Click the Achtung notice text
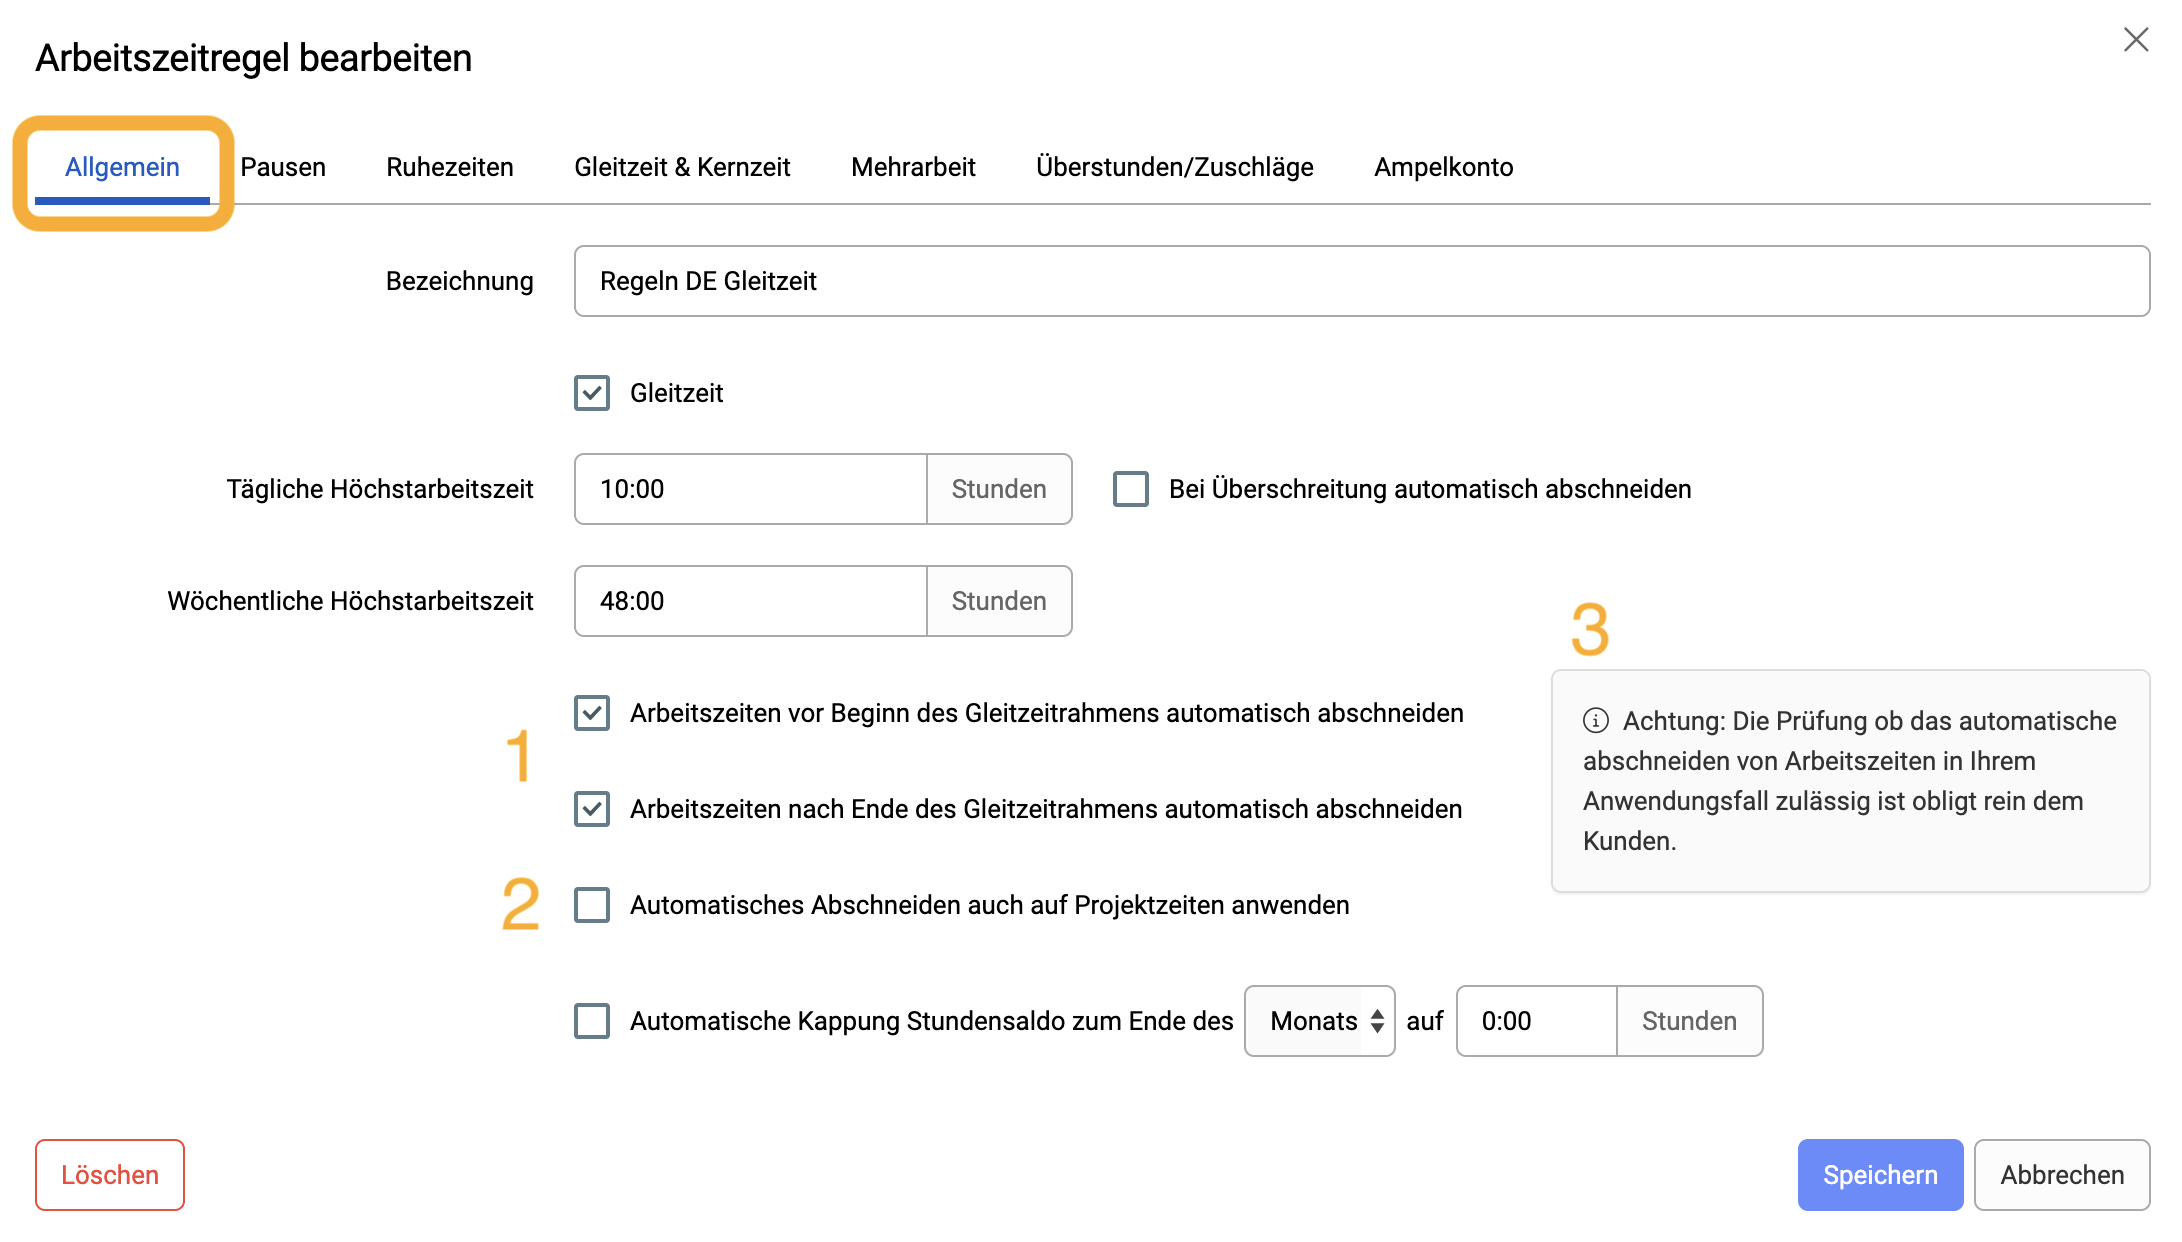 click(1850, 781)
